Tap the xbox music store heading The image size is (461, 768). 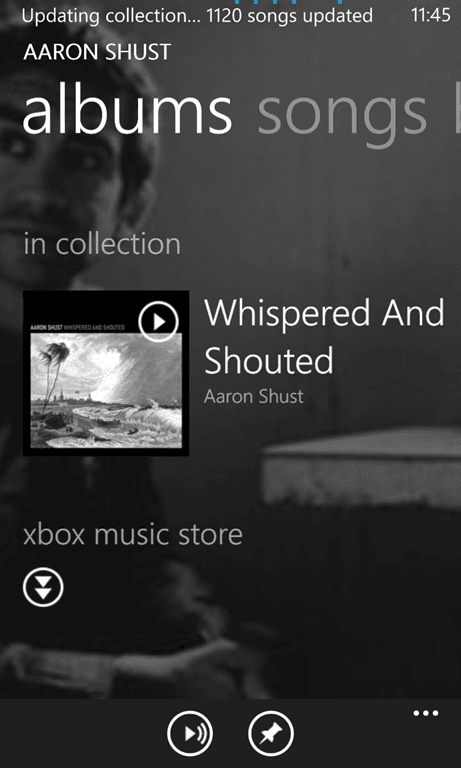[x=133, y=534]
